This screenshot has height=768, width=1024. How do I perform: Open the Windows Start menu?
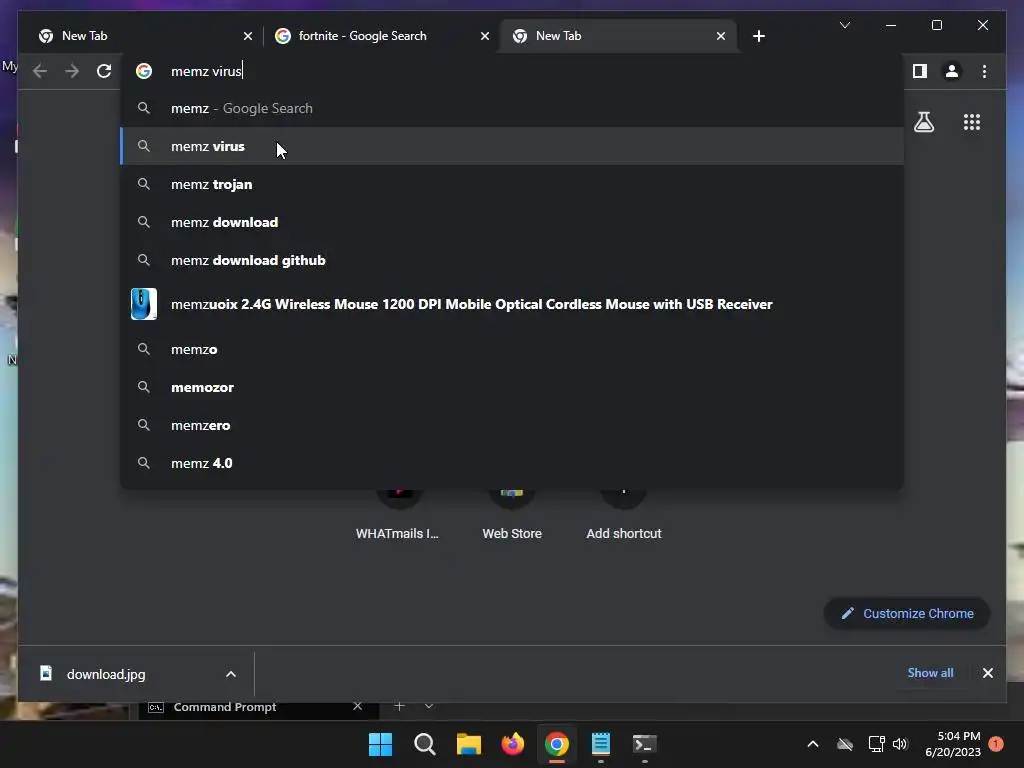(380, 744)
